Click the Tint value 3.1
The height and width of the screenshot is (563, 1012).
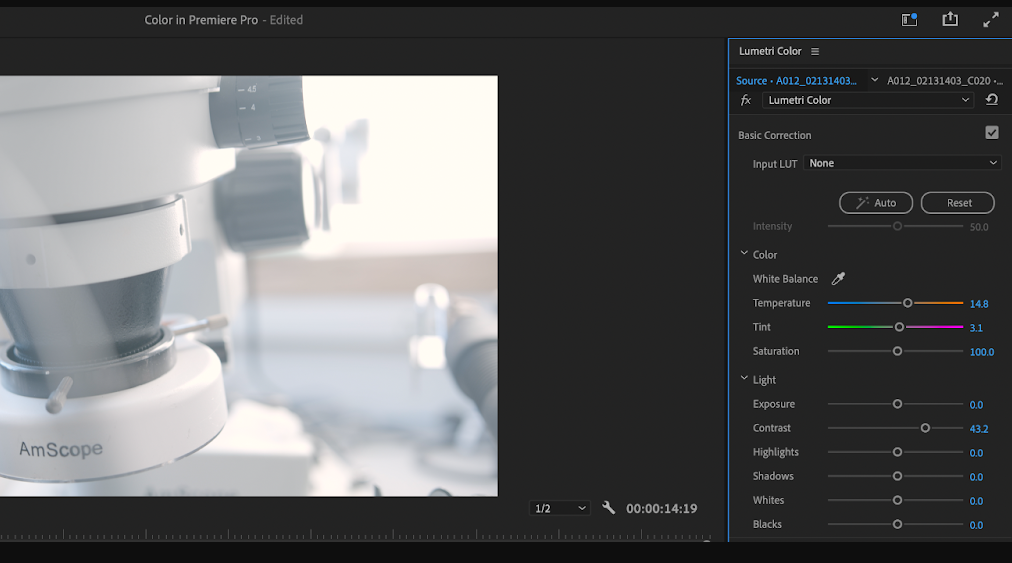tap(976, 328)
